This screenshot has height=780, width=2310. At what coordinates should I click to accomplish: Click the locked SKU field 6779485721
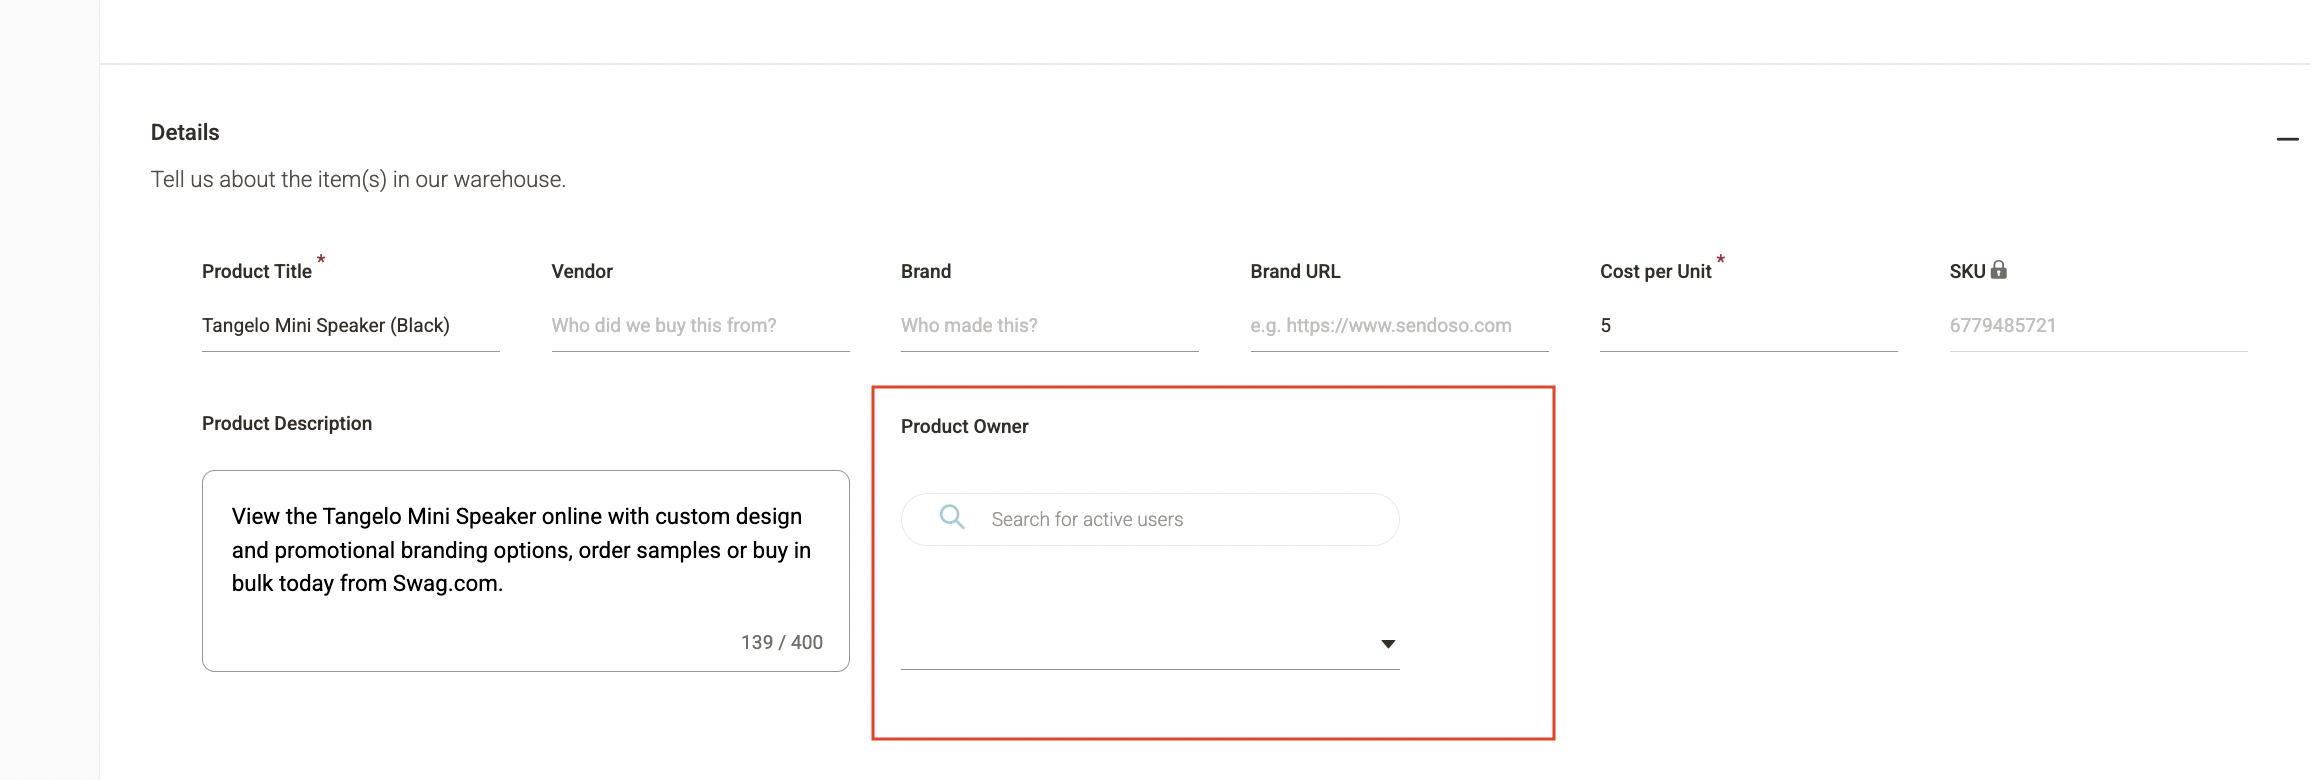coord(2098,326)
